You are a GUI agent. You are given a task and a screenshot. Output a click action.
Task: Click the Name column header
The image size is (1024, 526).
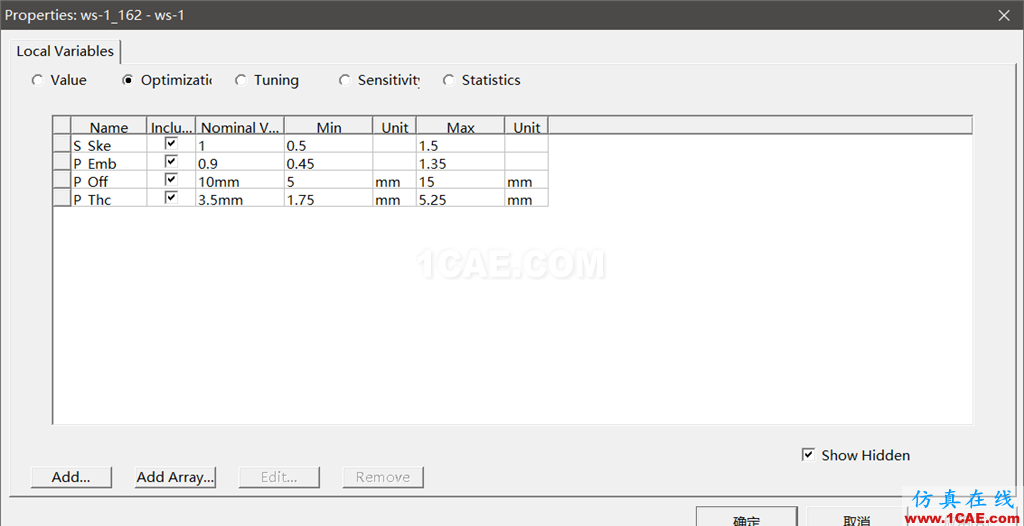tap(108, 126)
